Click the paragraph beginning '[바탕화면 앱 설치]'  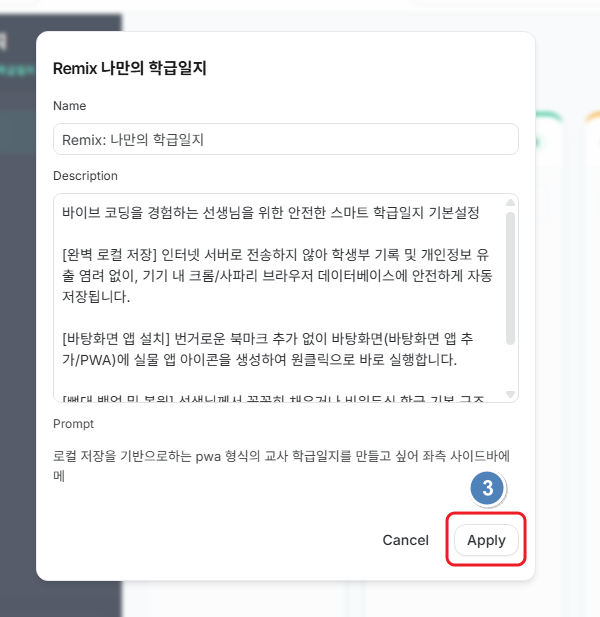point(268,349)
